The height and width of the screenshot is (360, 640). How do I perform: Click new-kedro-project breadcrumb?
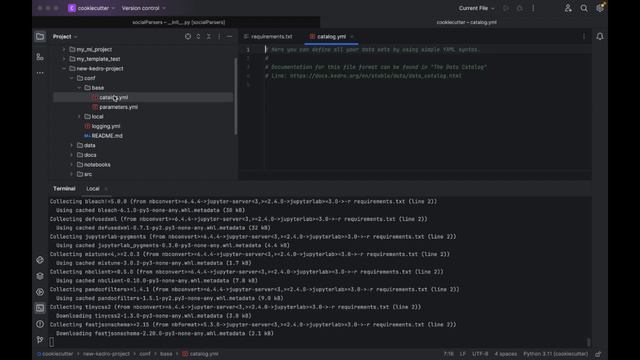point(106,354)
